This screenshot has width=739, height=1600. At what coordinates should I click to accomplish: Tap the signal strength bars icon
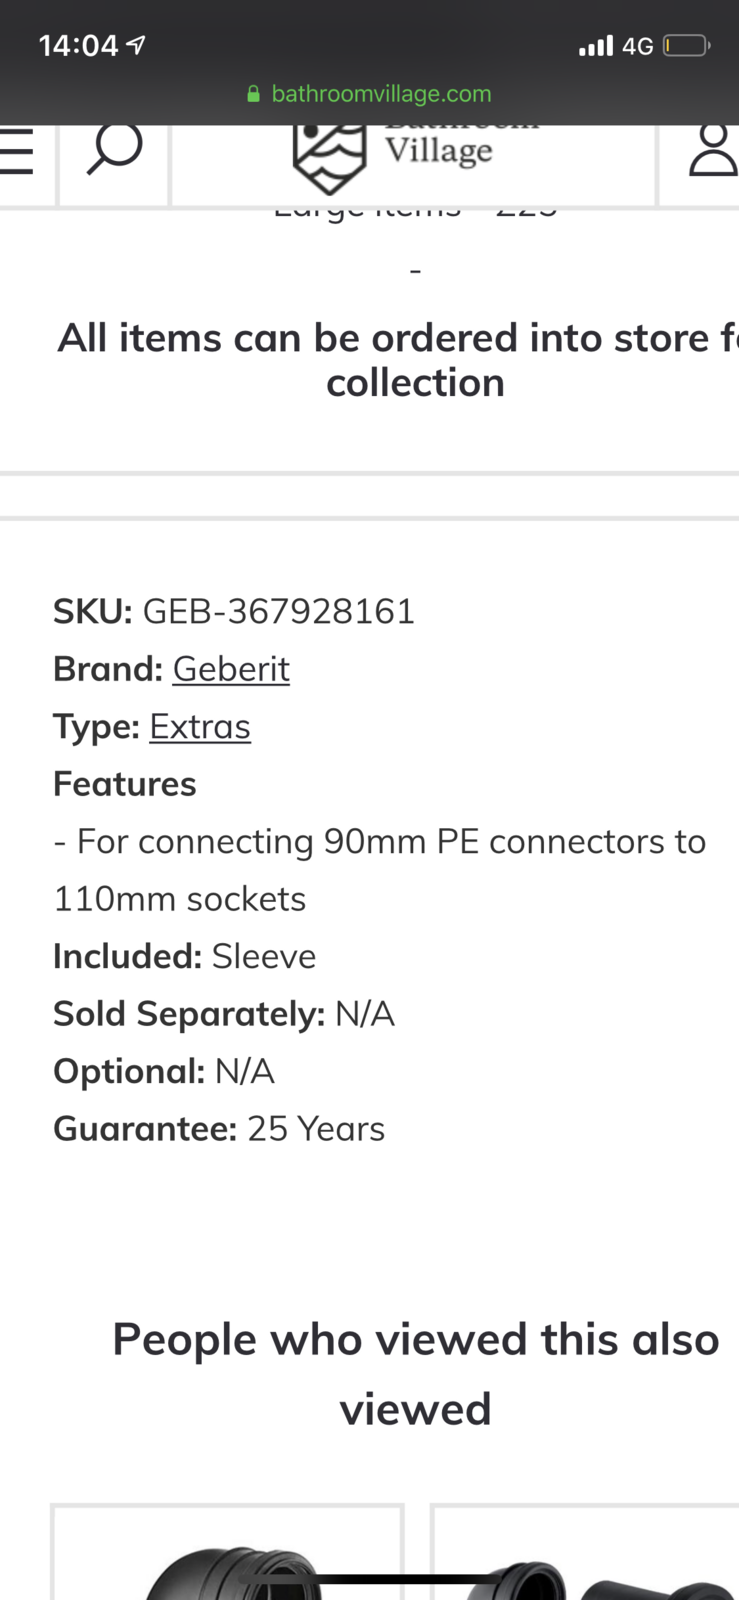596,46
